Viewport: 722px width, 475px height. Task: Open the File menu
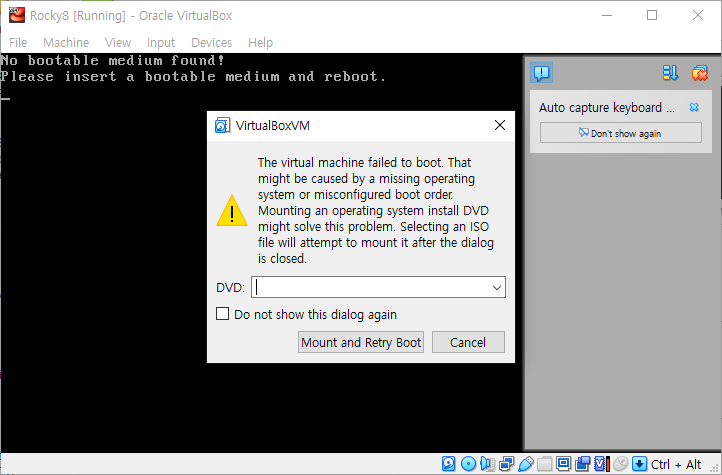tap(18, 43)
